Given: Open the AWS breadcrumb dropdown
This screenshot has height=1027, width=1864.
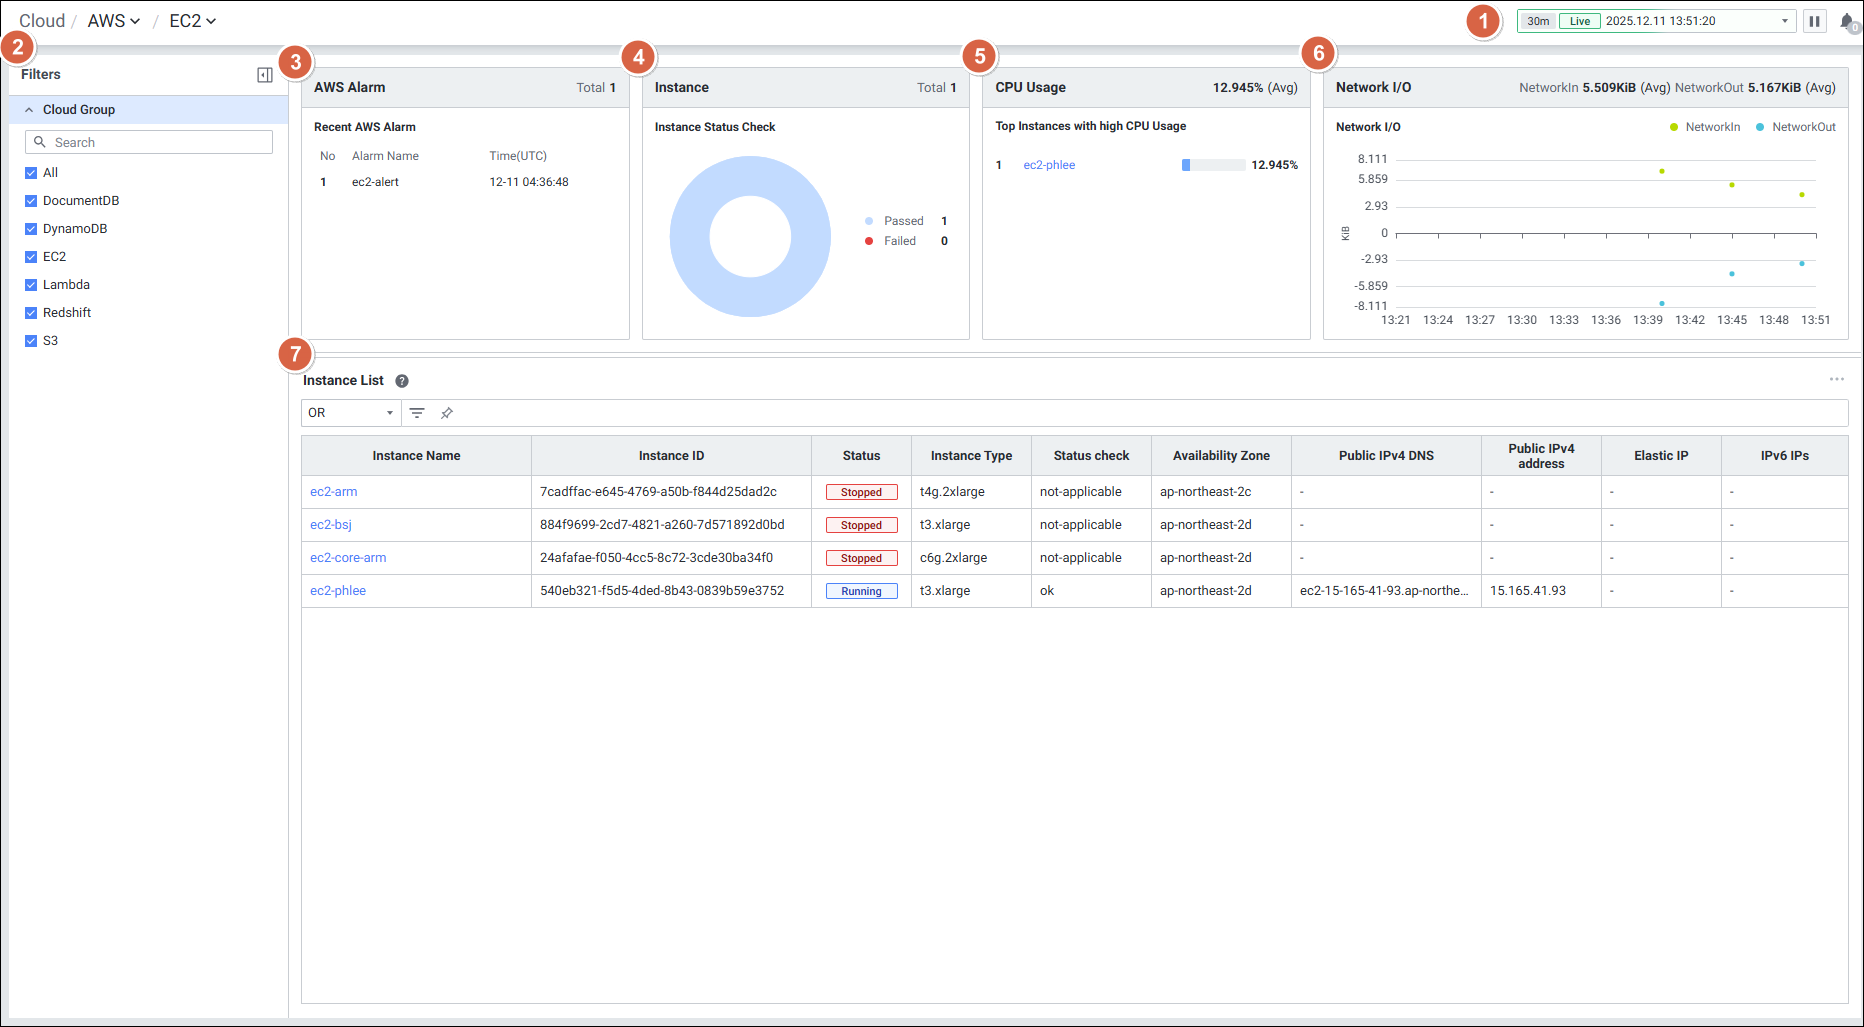Looking at the screenshot, I should [114, 21].
